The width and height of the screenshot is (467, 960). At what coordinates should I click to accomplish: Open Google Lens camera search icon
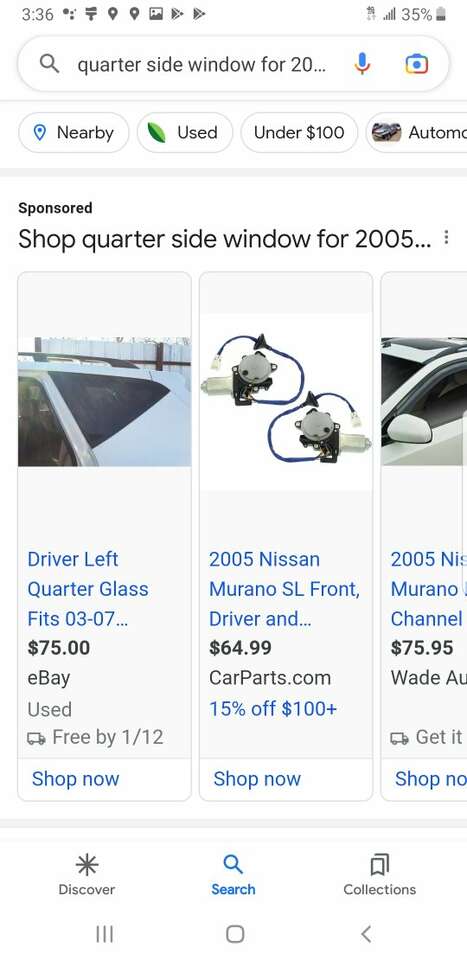coord(417,64)
